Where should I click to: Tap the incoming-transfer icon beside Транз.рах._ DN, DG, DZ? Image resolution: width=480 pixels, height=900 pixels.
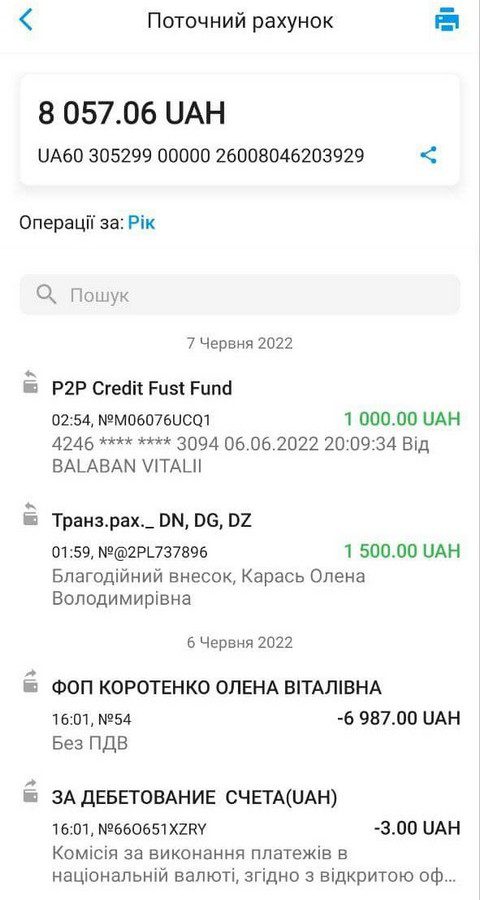click(30, 514)
